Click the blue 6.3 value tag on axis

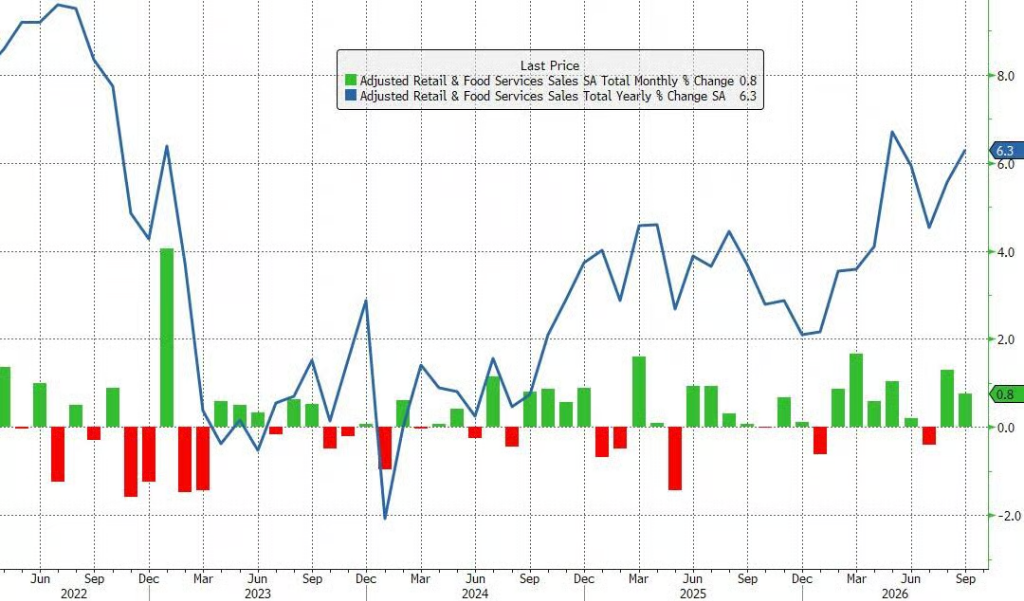point(1003,151)
